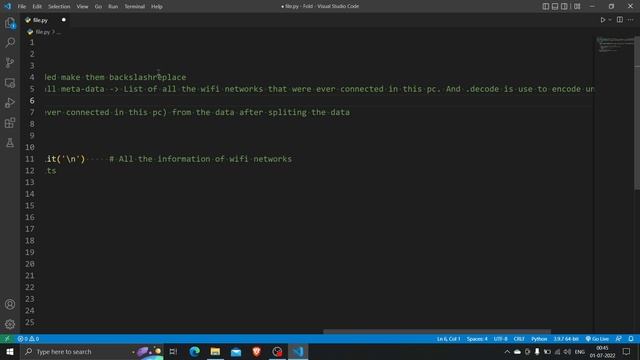
Task: Open Windows Action Center notifications
Action: coord(626,351)
